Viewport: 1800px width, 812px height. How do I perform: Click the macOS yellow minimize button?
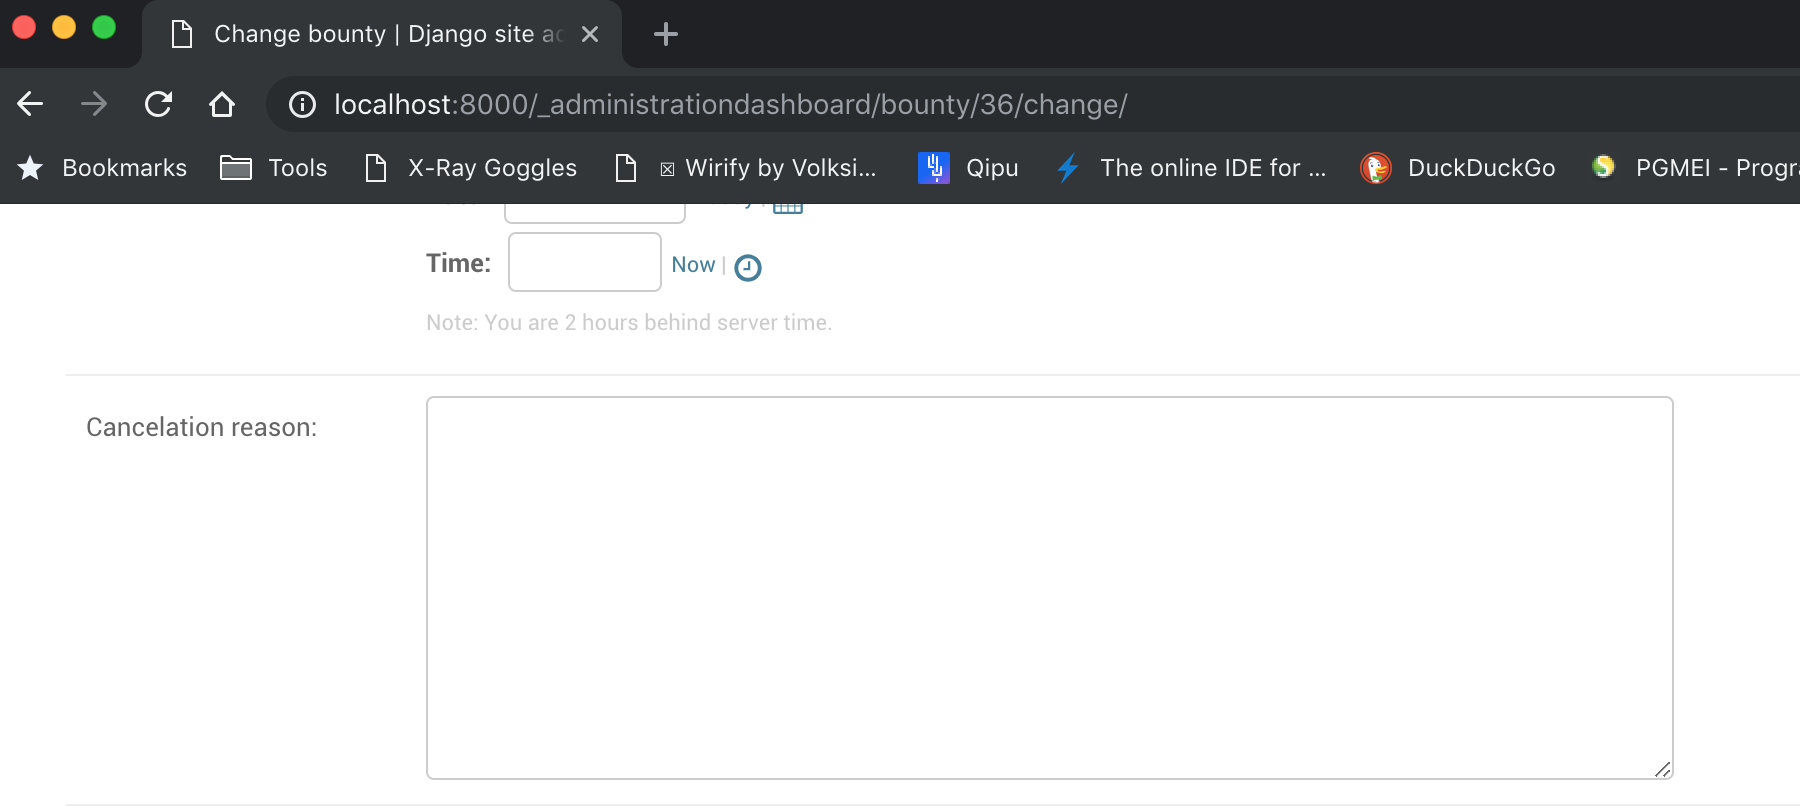[x=64, y=27]
